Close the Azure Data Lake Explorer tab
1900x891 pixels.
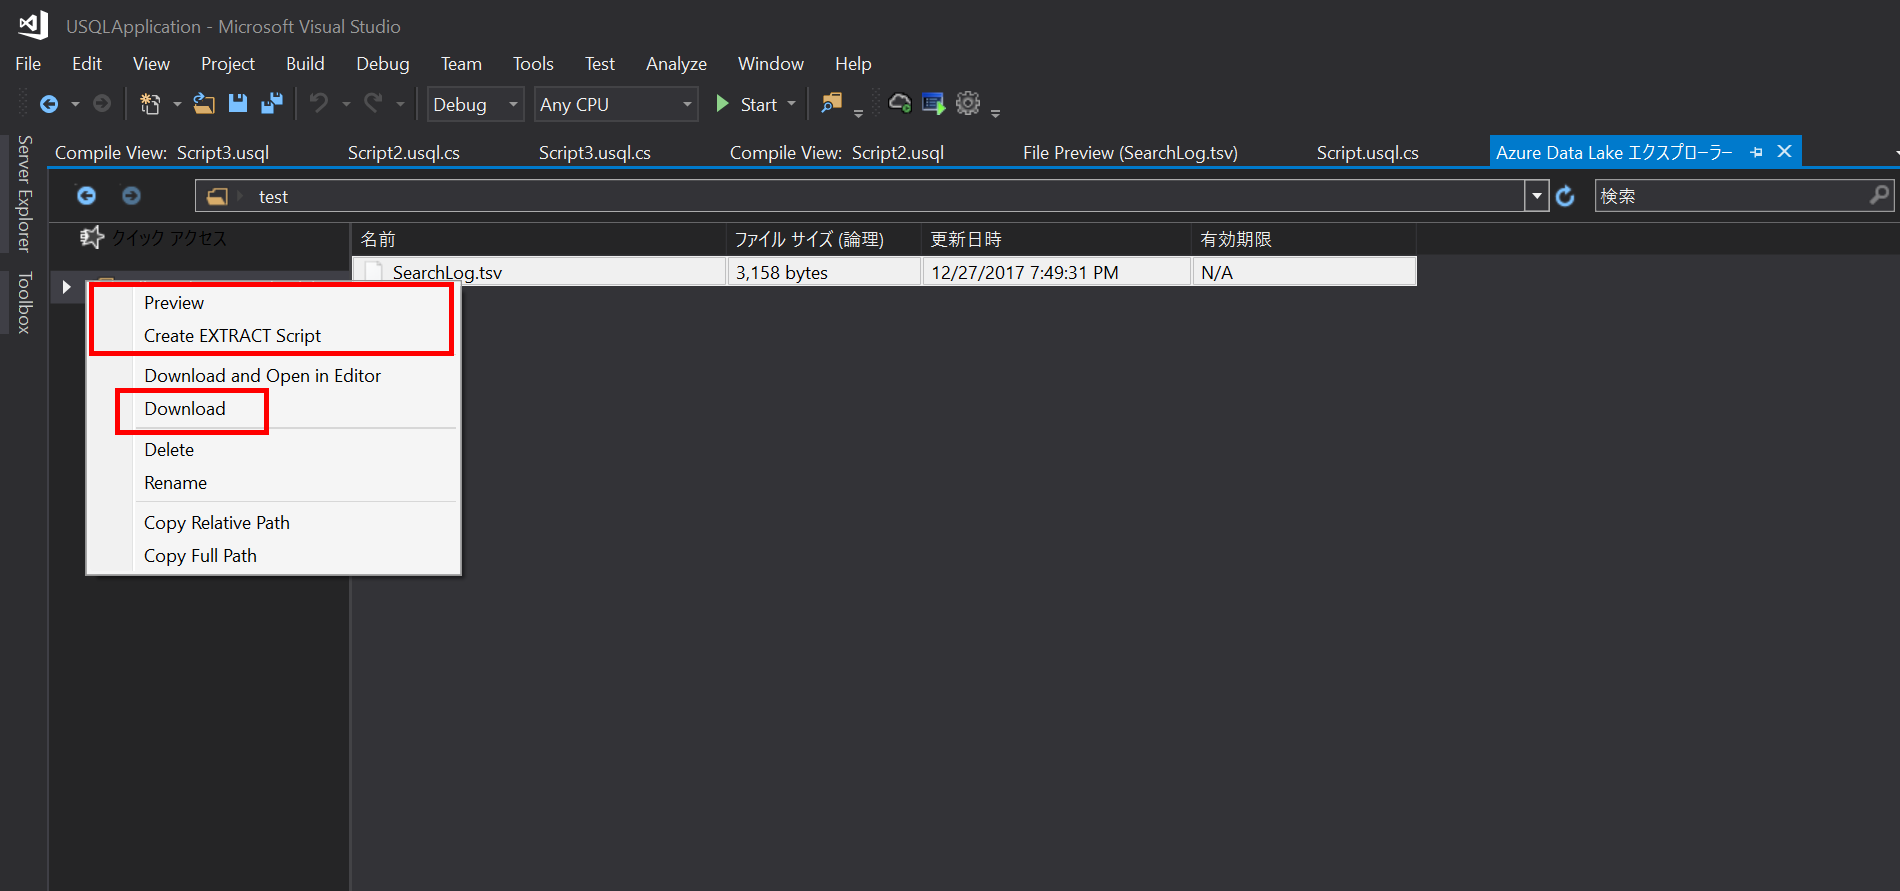[1784, 152]
